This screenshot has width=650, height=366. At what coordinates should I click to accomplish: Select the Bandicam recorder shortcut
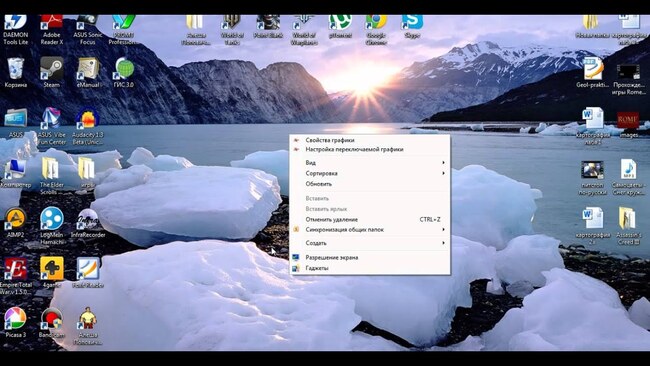tap(52, 322)
